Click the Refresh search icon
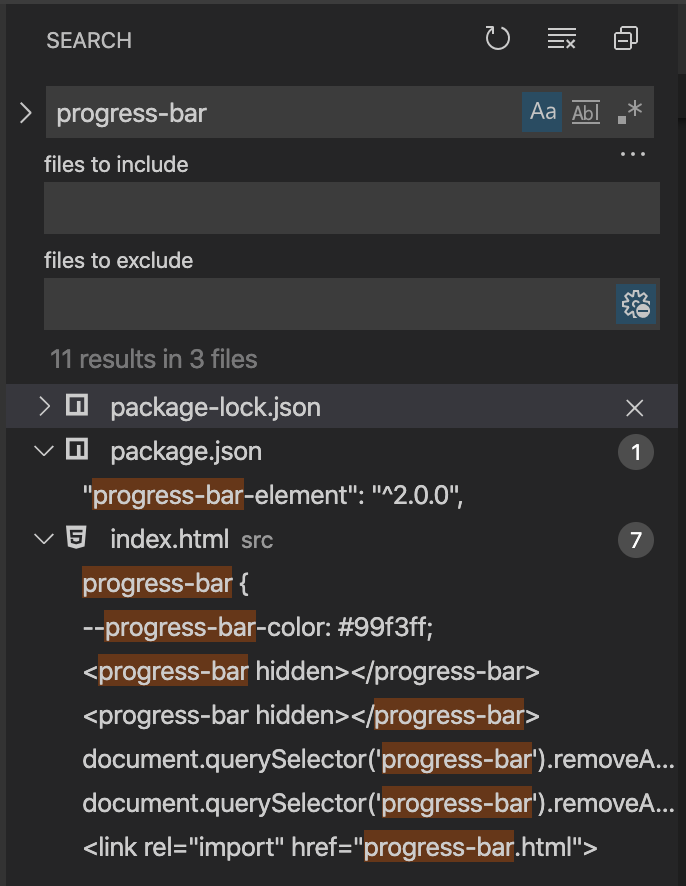686x886 pixels. click(x=497, y=38)
